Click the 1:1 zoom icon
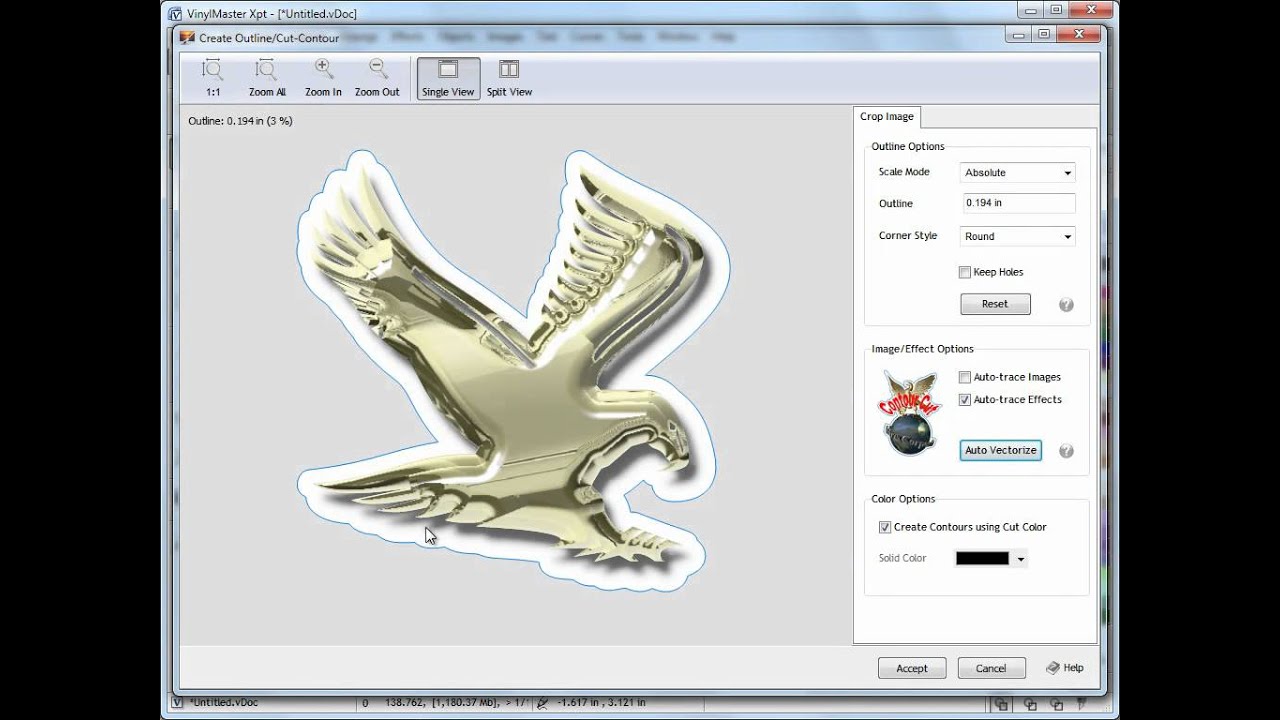 (212, 69)
